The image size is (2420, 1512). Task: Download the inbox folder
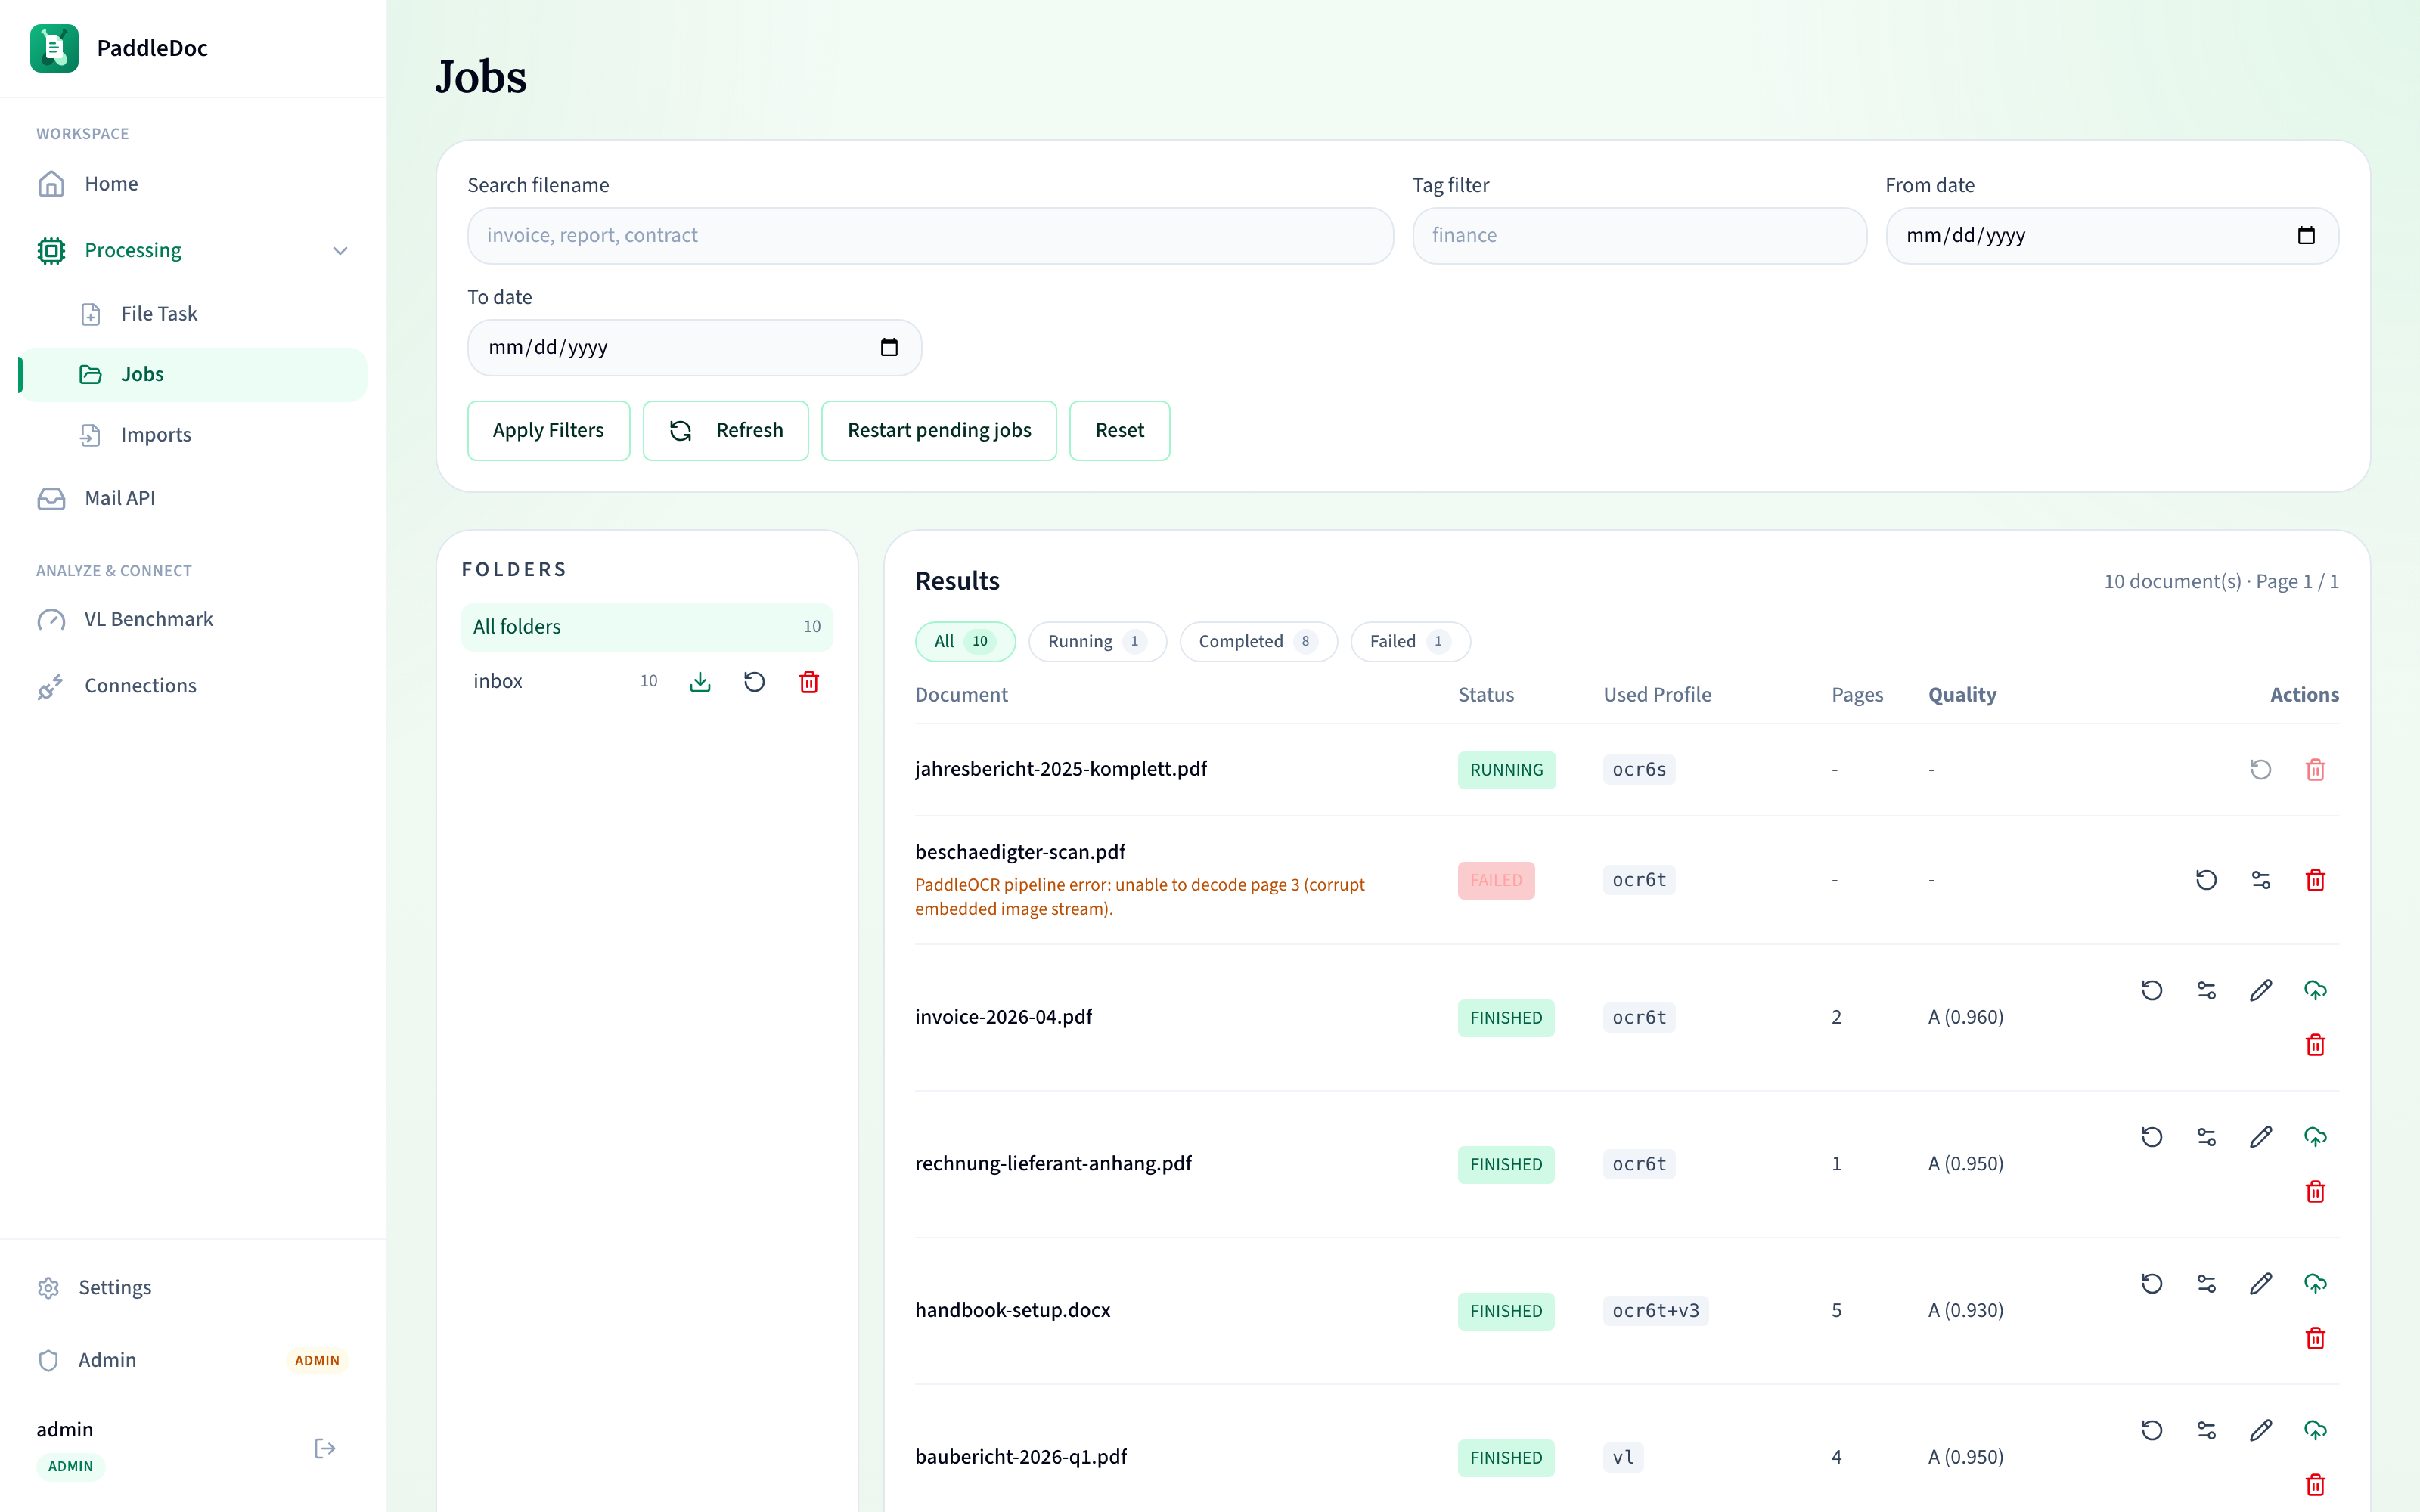coord(700,682)
